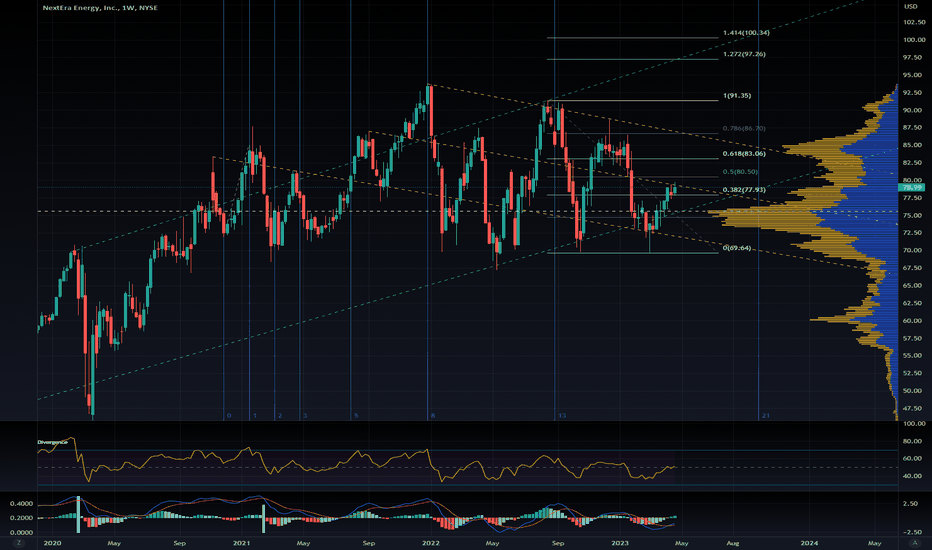Click 0.0000 on the MACD left scale

(21, 533)
